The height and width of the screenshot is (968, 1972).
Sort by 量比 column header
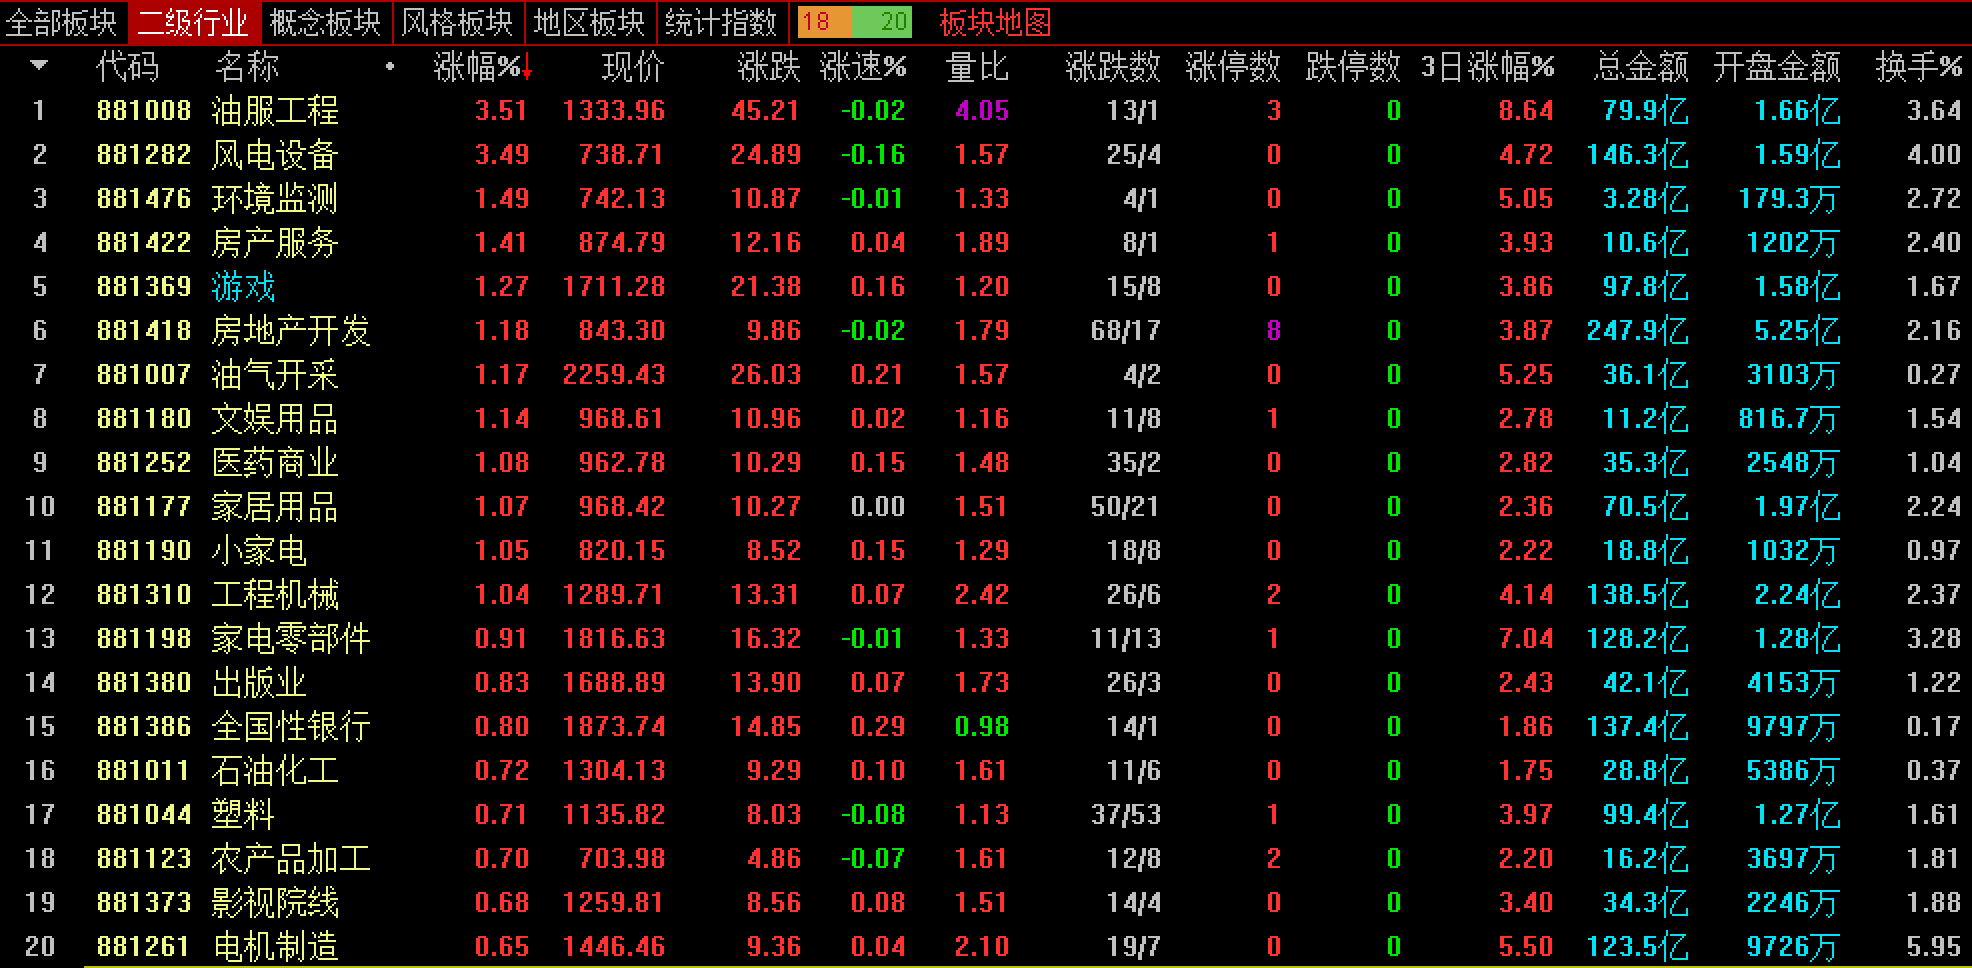pos(977,67)
